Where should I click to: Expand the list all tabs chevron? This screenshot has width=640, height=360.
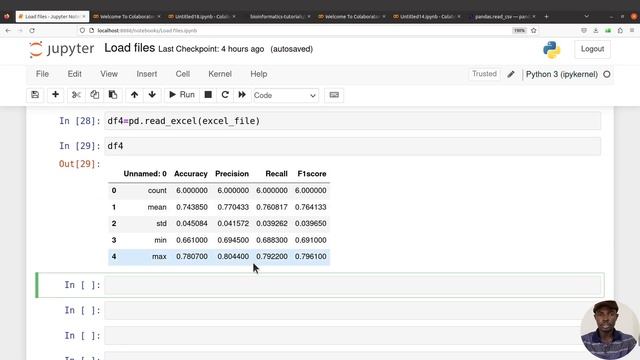coord(586,16)
